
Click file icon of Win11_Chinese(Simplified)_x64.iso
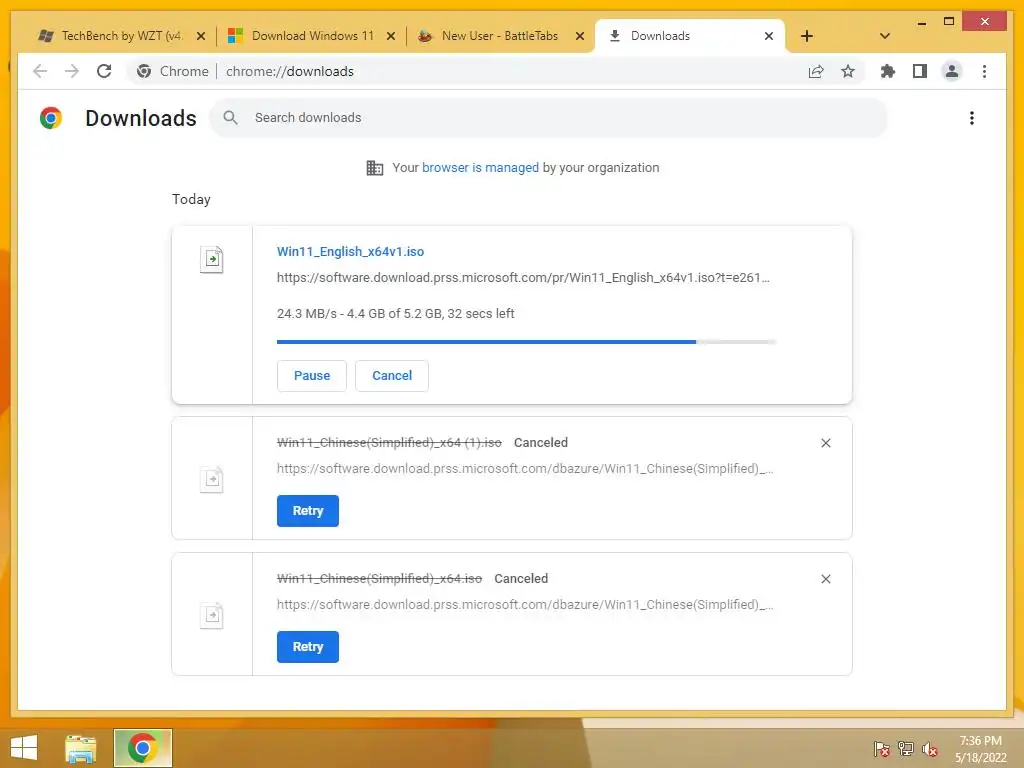point(212,615)
